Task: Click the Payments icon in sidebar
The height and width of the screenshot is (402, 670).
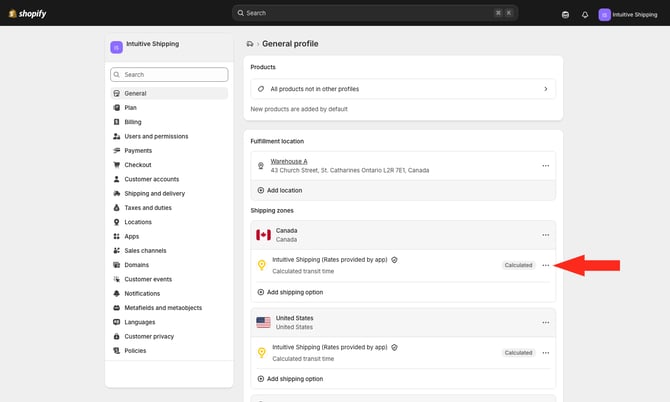Action: tap(116, 150)
